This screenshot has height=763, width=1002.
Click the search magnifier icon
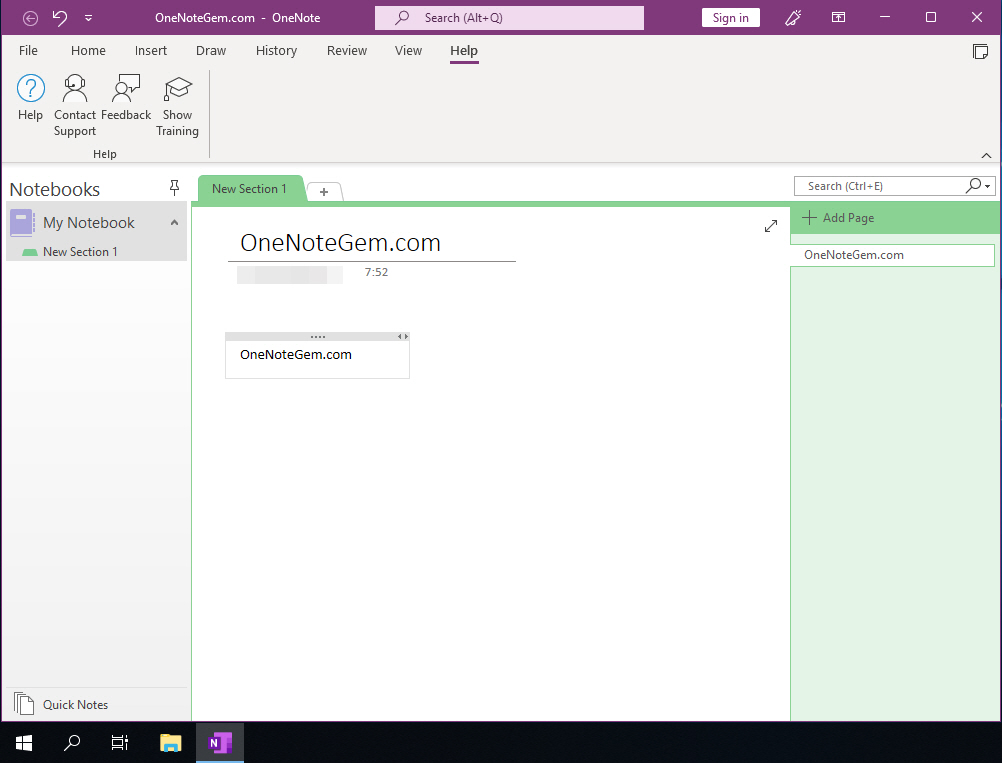click(x=973, y=185)
